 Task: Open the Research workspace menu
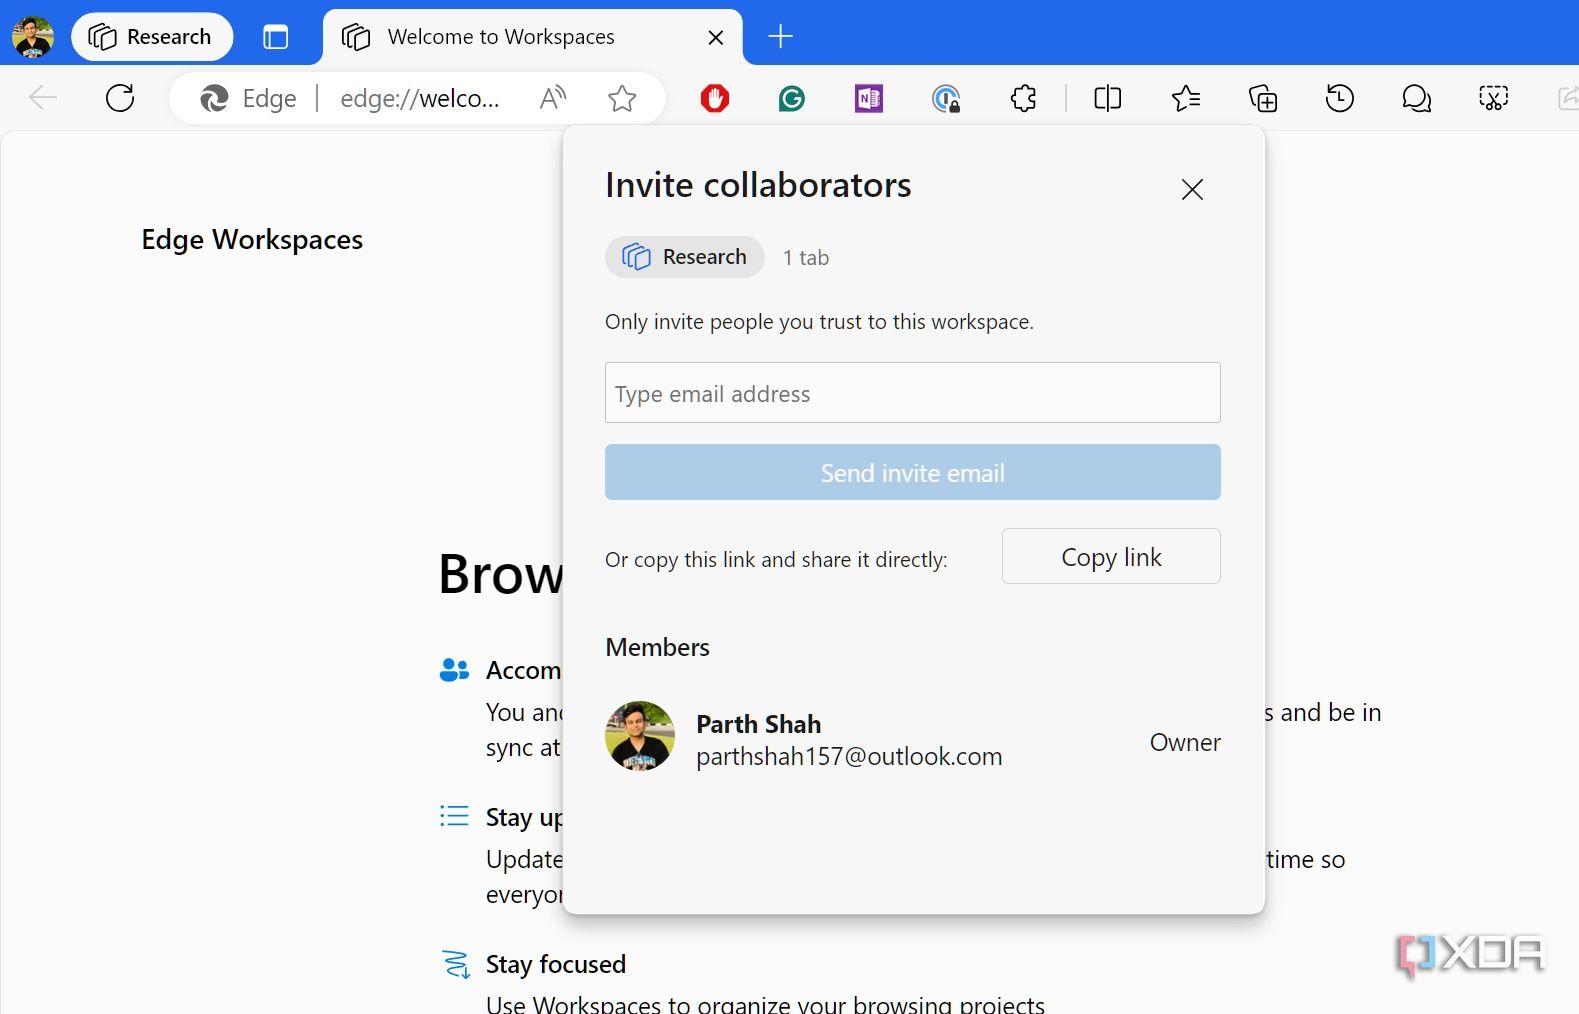click(x=152, y=37)
